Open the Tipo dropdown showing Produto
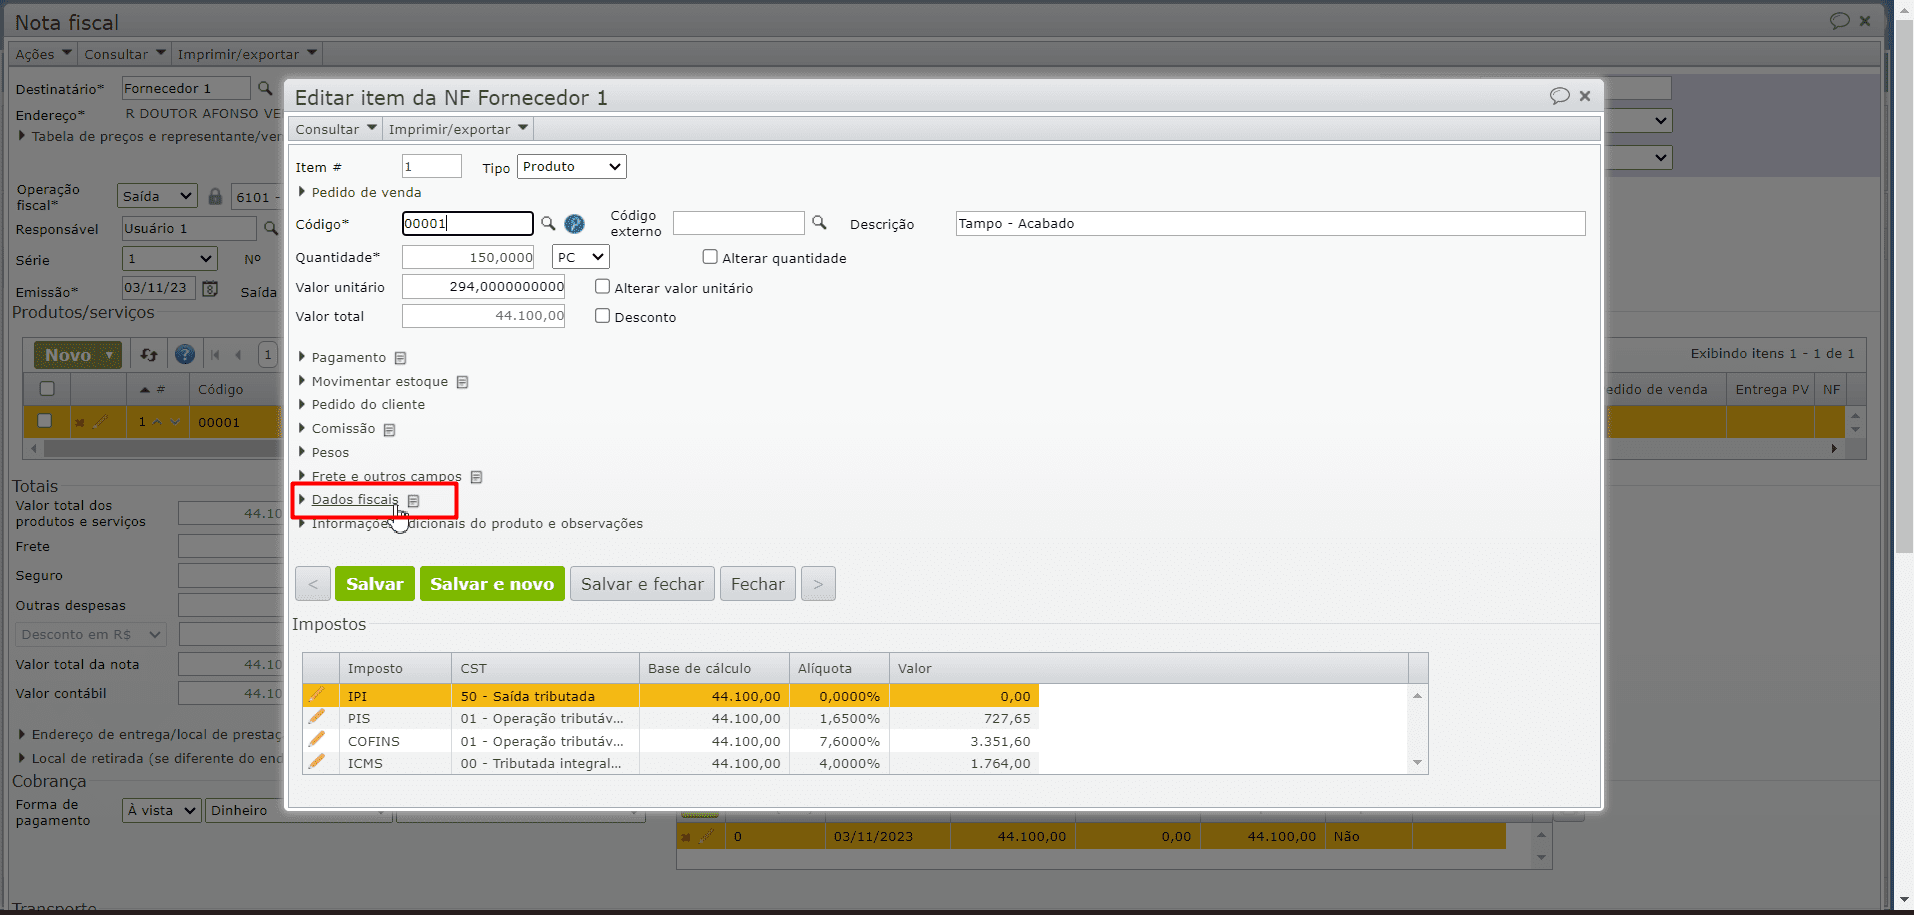Screen dimensions: 1914x915 point(572,166)
